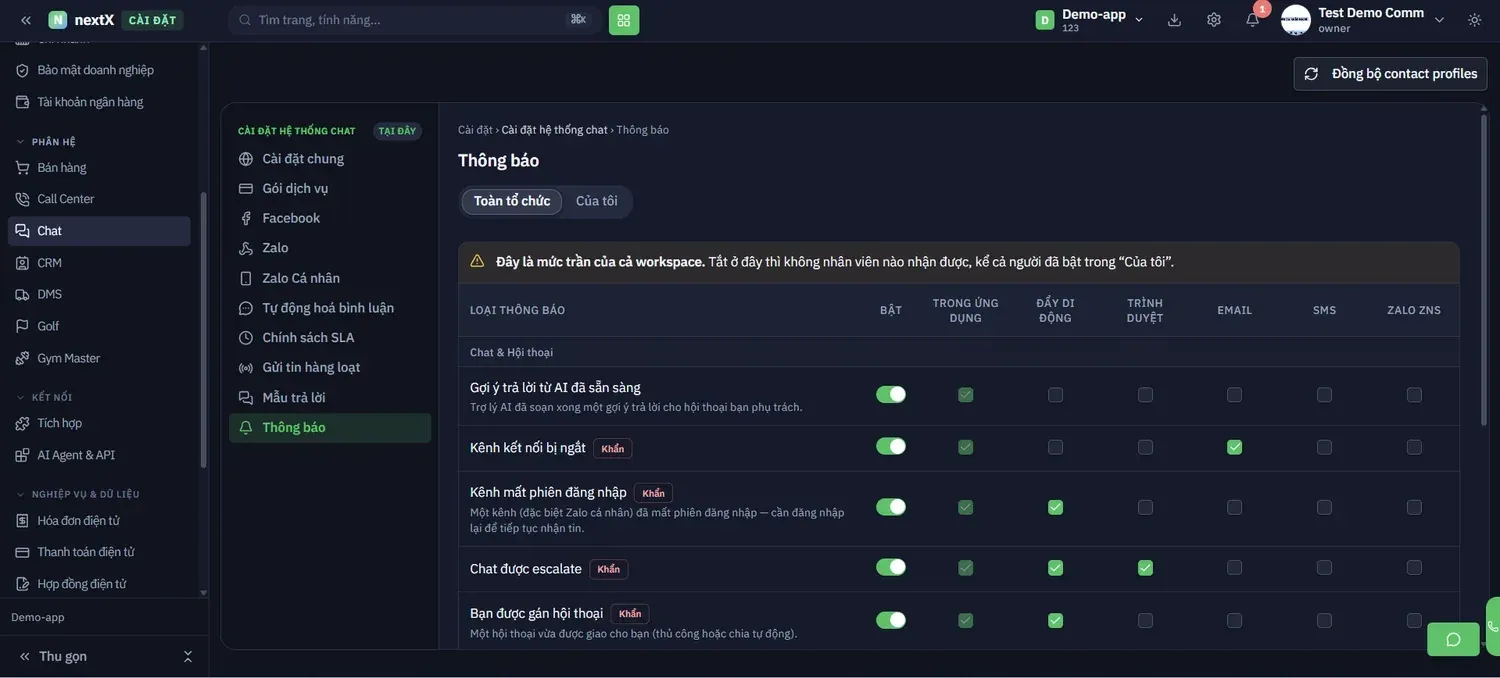This screenshot has width=1500, height=678.
Task: Toggle Bật switch for Gợi ý trả lời từ AI
Action: coord(891,394)
